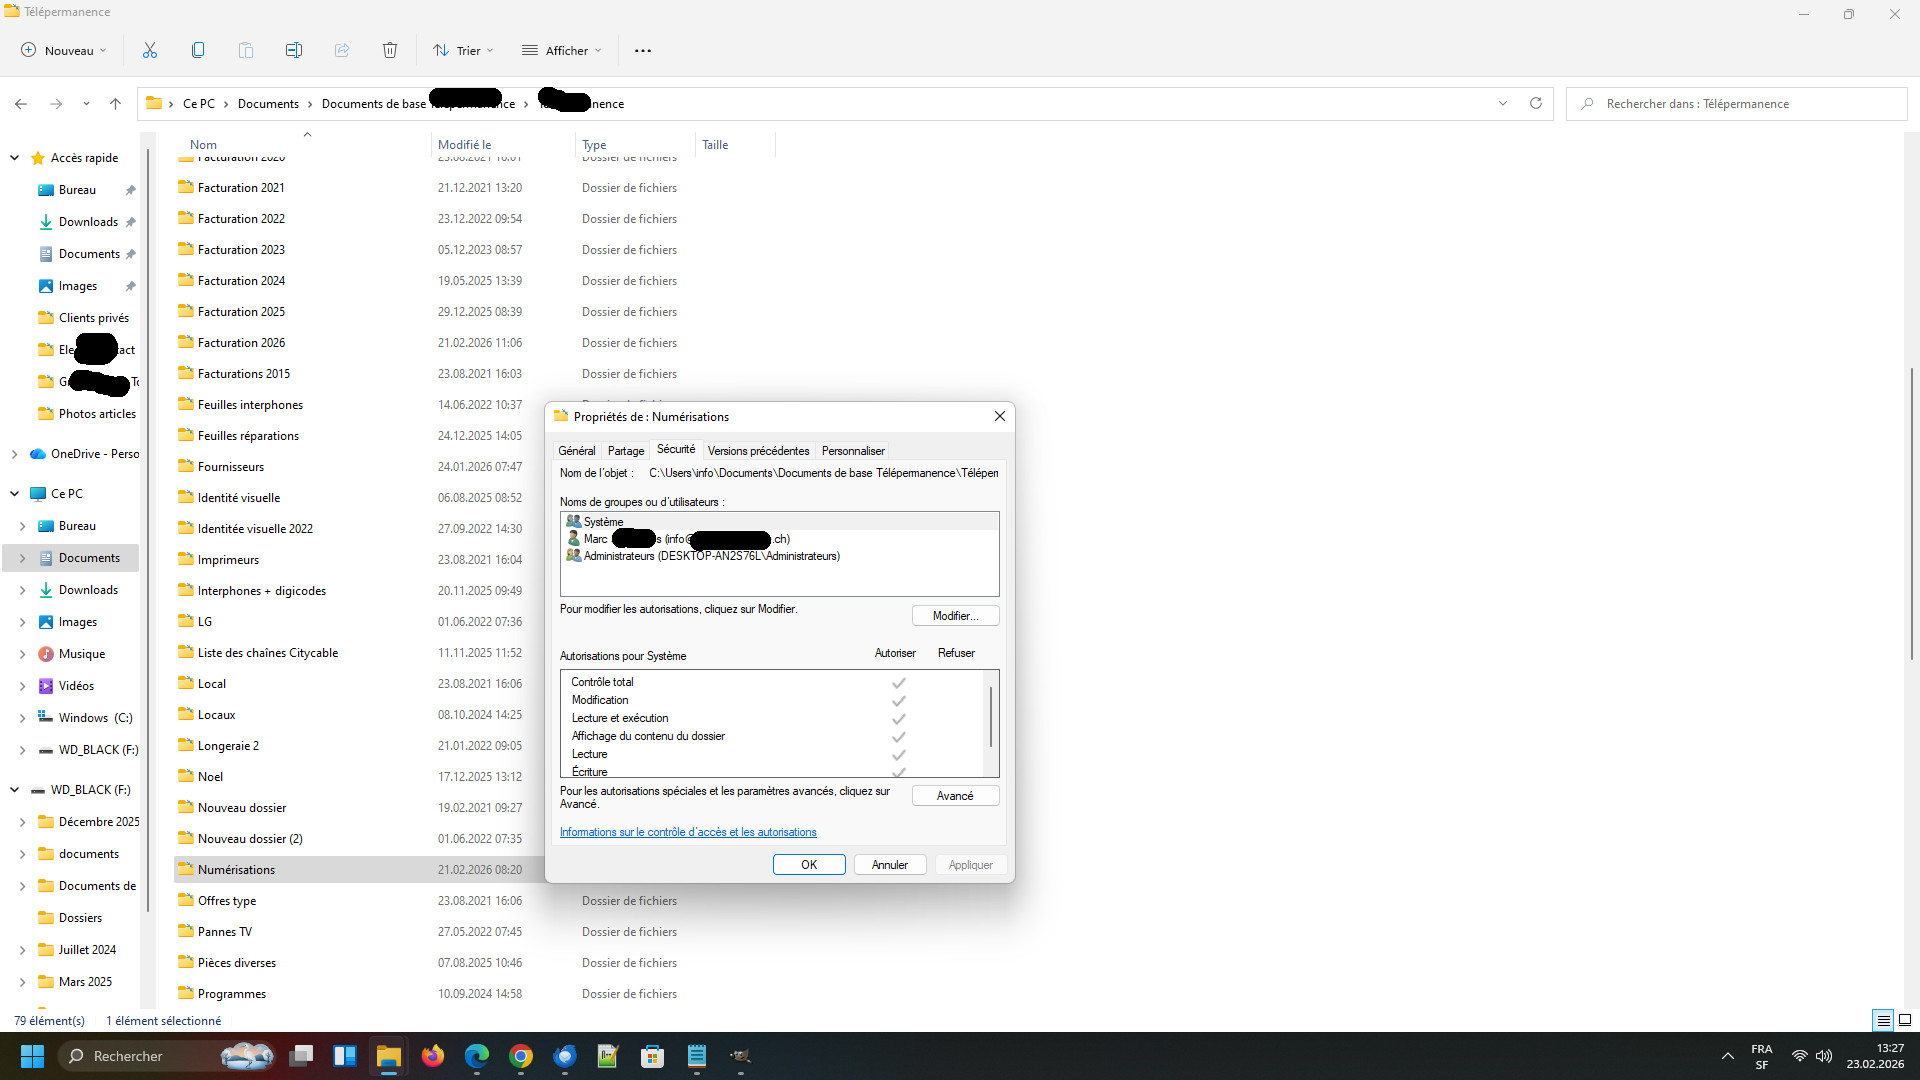Switch to the Partage tab
Viewport: 1920px width, 1080px height.
626,451
